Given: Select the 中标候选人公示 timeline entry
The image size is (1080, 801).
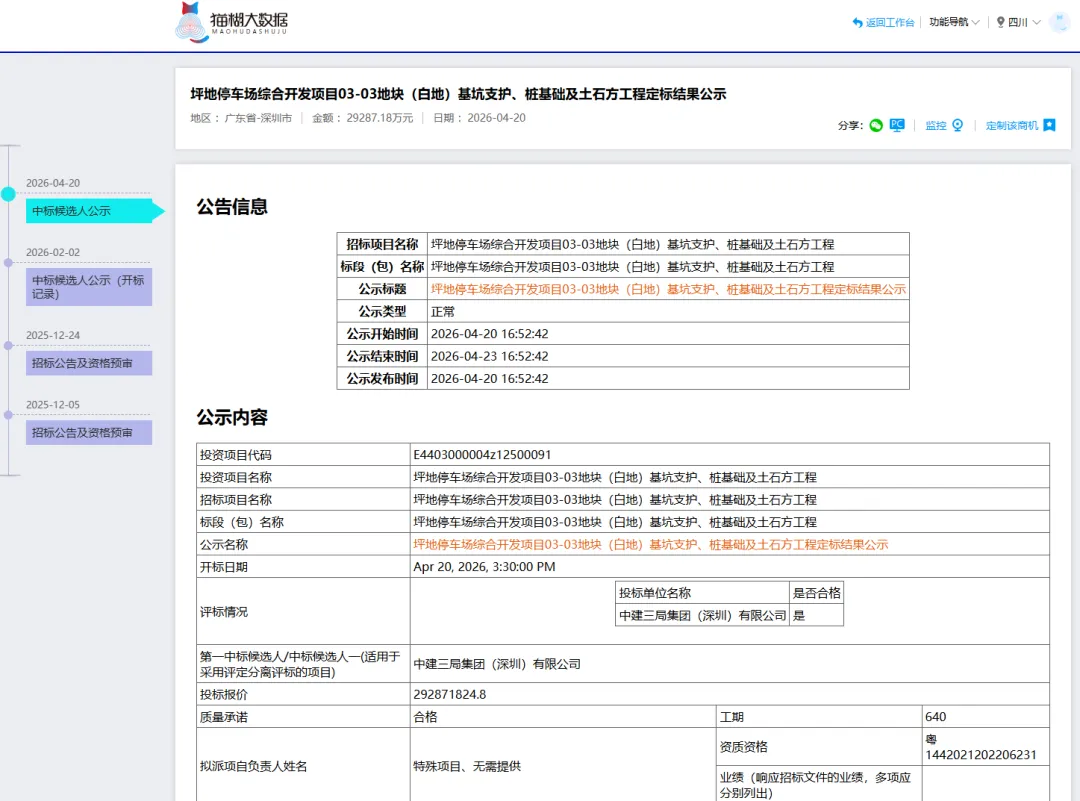Looking at the screenshot, I should pyautogui.click(x=90, y=211).
